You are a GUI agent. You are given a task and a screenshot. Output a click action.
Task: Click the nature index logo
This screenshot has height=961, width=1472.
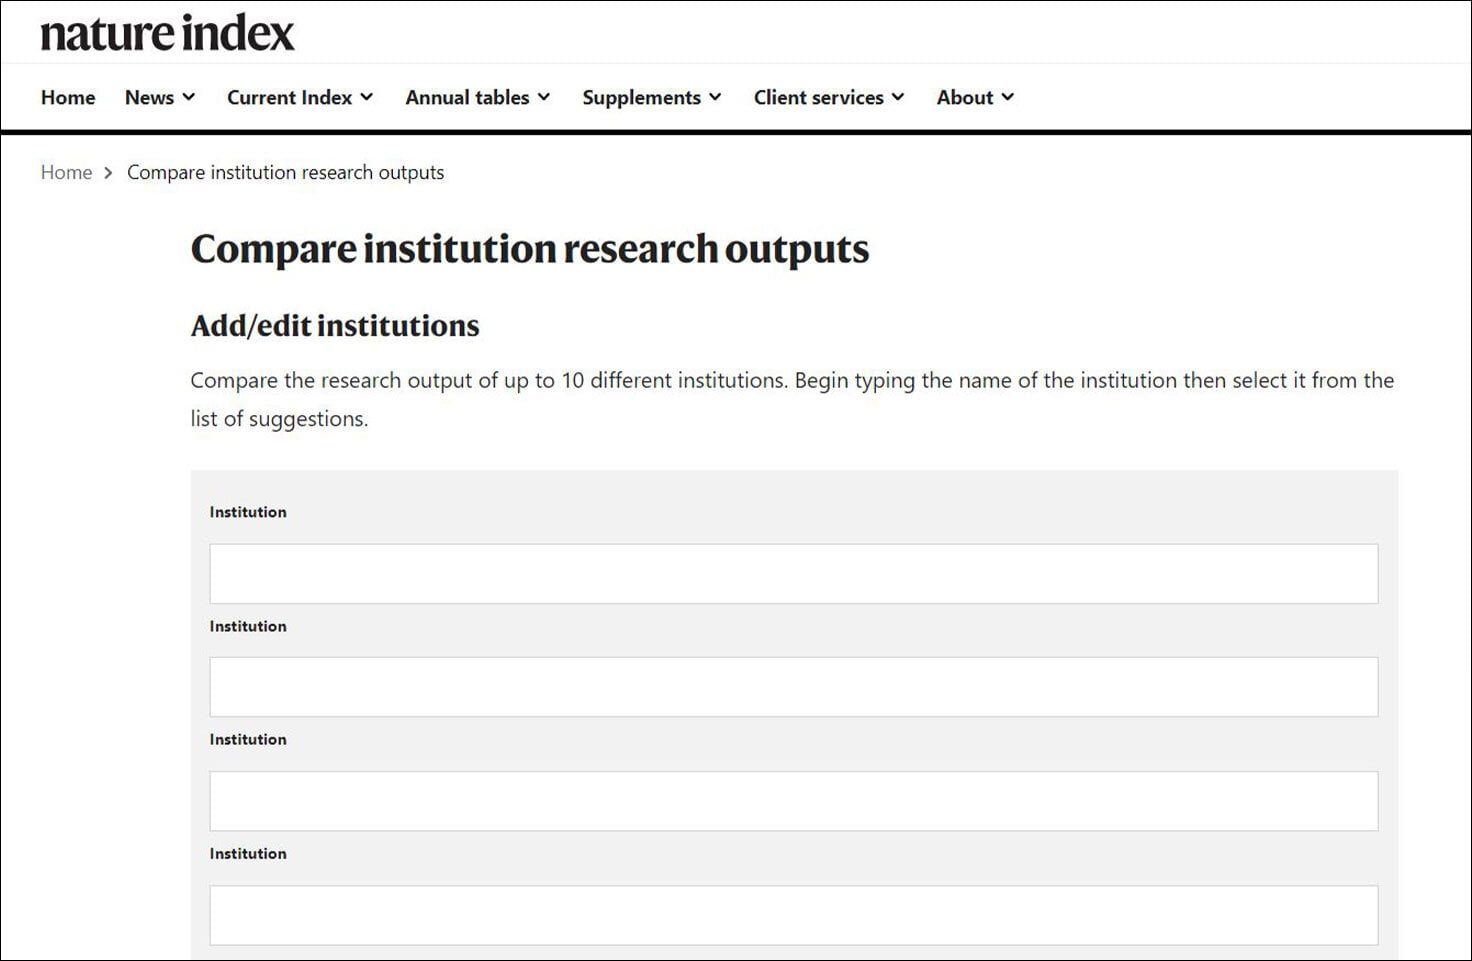click(167, 33)
